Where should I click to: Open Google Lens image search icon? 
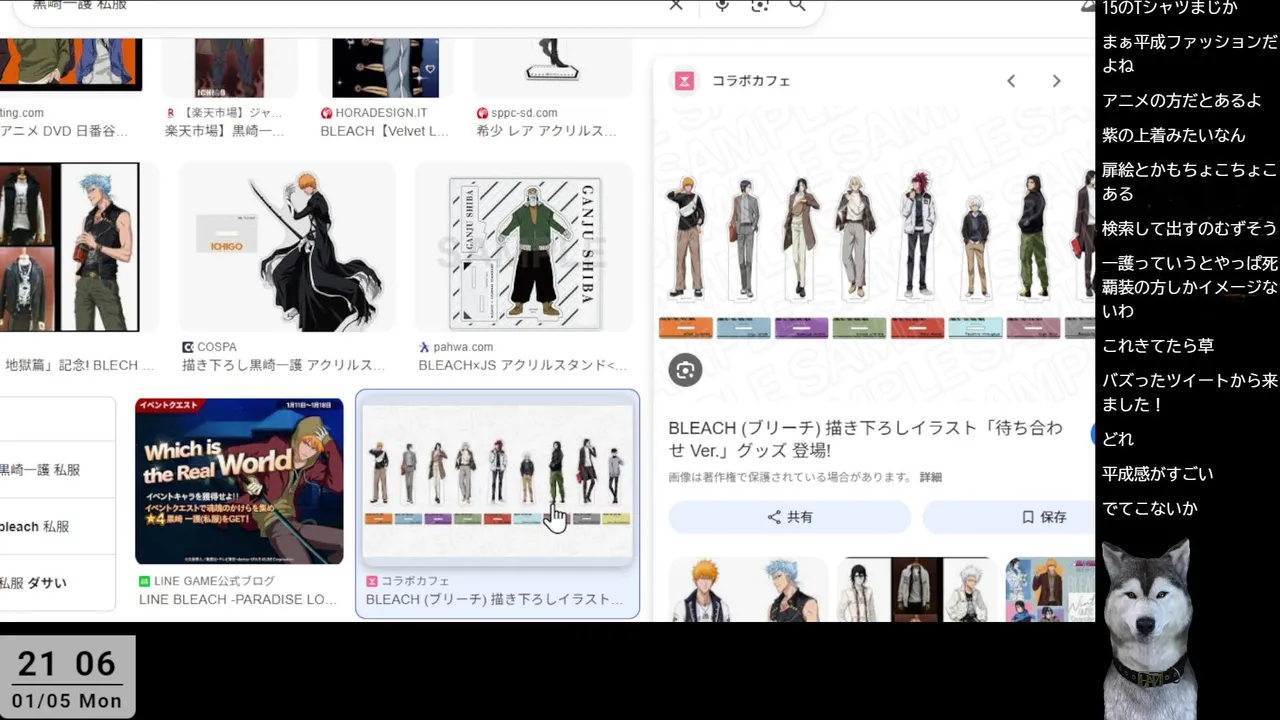click(x=760, y=5)
